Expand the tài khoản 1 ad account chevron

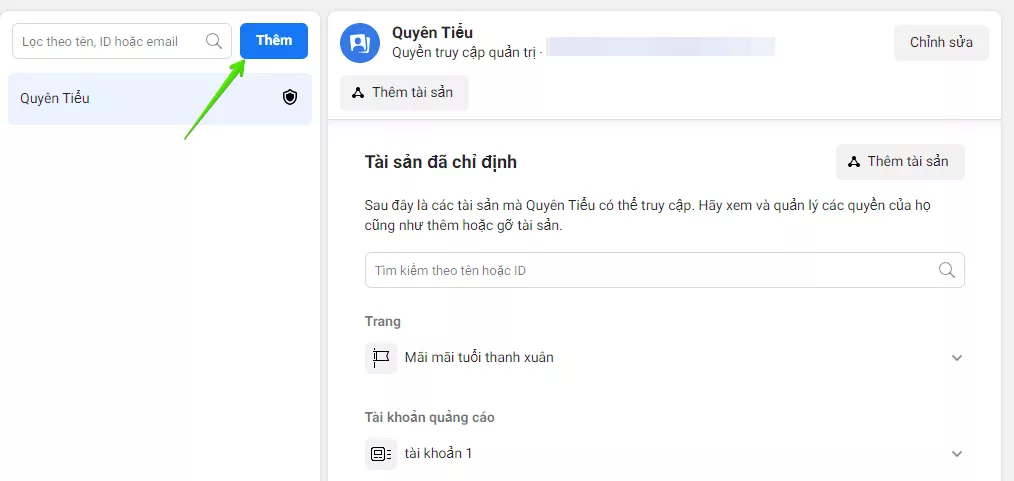956,454
